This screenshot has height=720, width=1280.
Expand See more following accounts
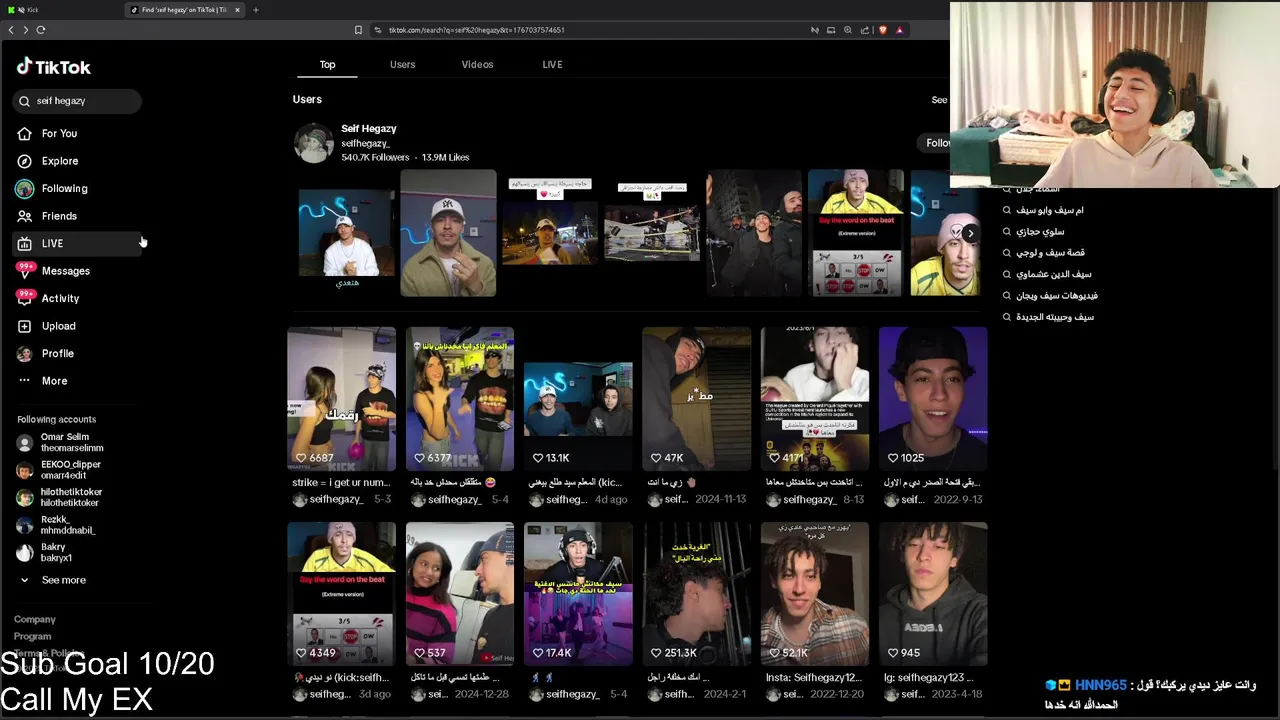click(63, 580)
